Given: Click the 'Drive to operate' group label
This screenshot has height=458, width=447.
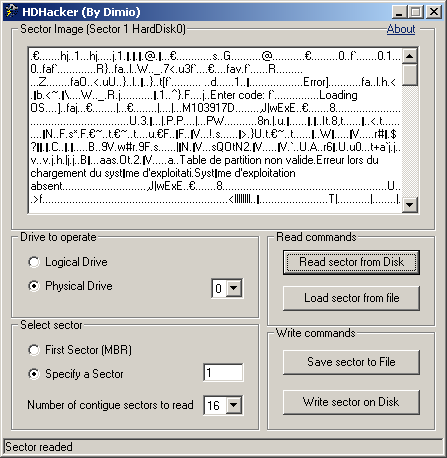Looking at the screenshot, I should pyautogui.click(x=58, y=237).
